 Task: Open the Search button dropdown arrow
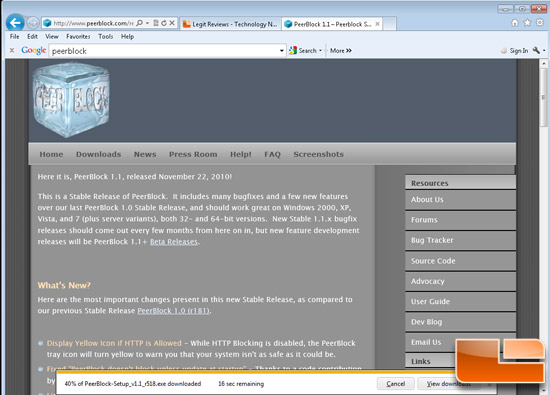[320, 51]
